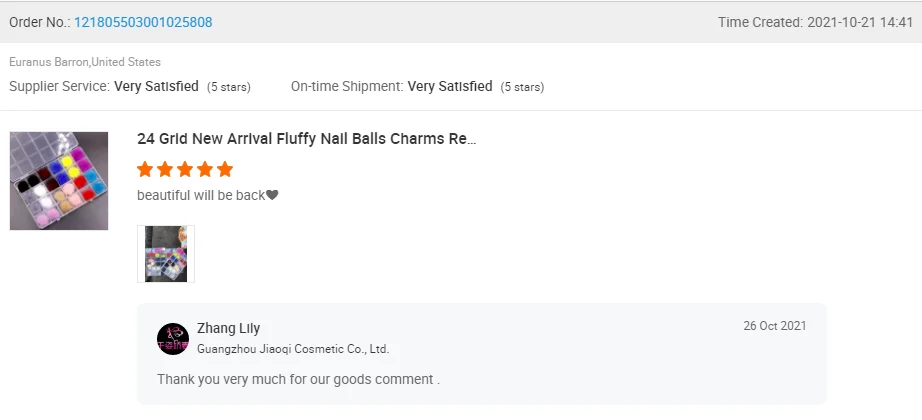
Task: Open Guangzhou Jiaoqi Cosmetic Co., Ltd. link
Action: click(293, 349)
